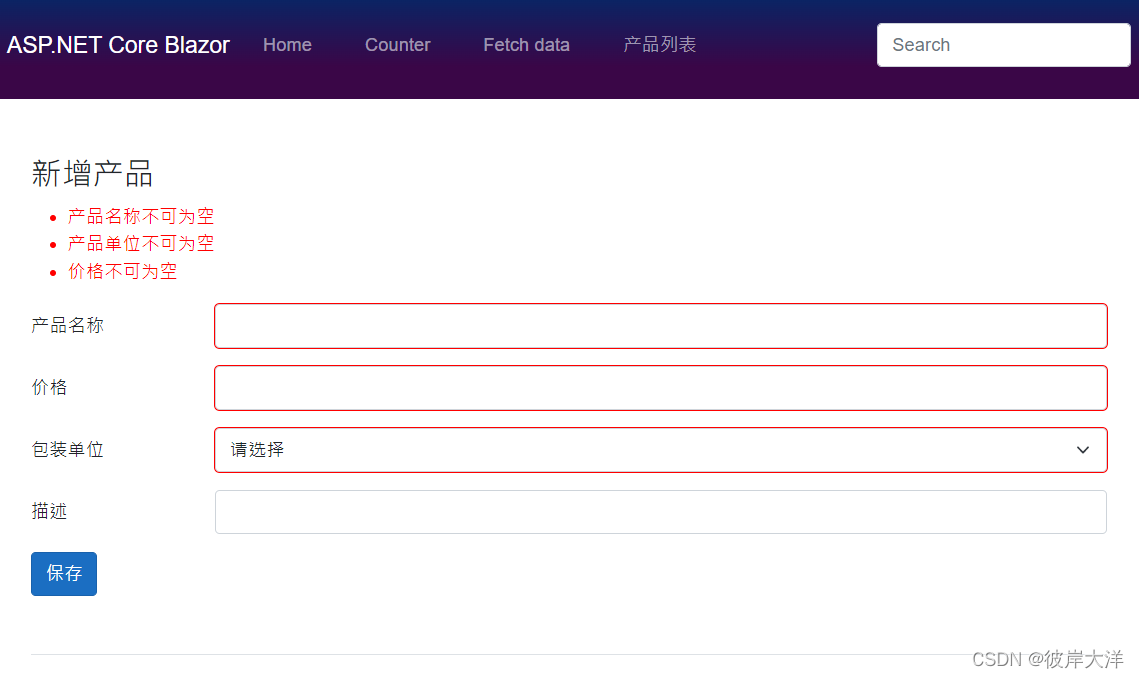The width and height of the screenshot is (1139, 678).
Task: Click the 产品单位不可为空 validation message
Action: (x=141, y=243)
